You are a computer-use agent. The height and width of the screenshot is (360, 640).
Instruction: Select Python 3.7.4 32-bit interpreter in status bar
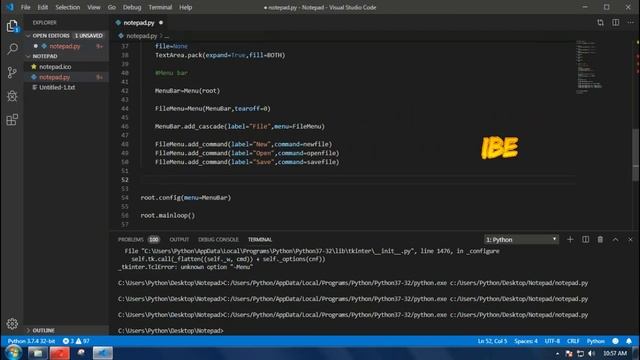coord(31,341)
